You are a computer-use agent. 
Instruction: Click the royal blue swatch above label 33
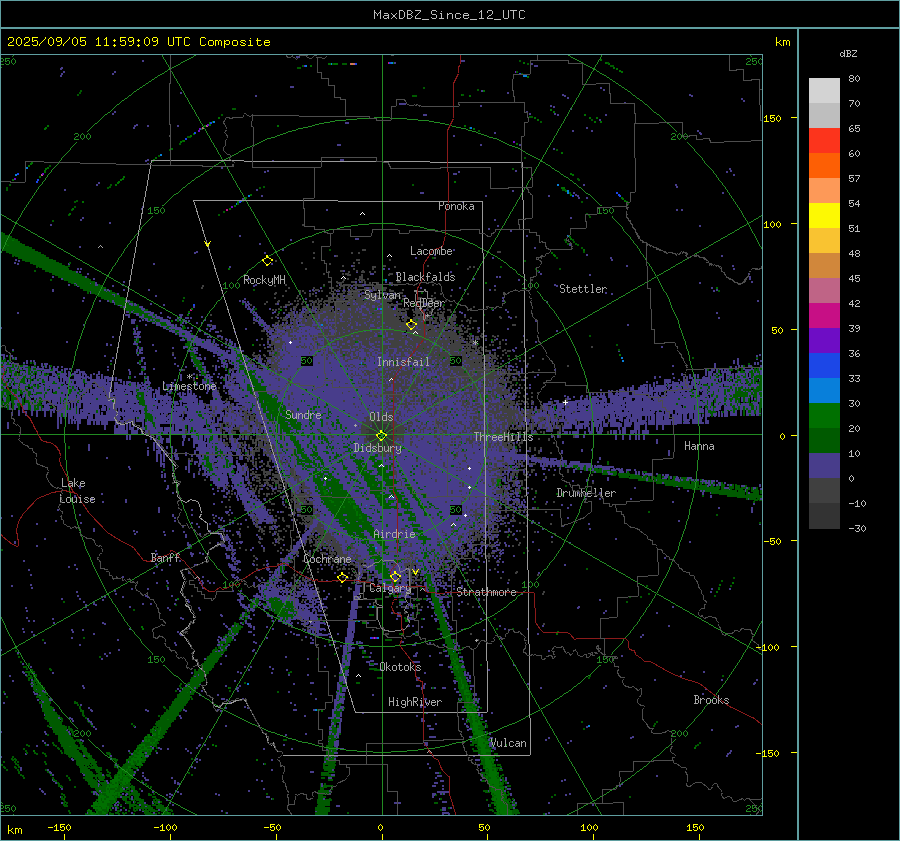click(x=824, y=365)
